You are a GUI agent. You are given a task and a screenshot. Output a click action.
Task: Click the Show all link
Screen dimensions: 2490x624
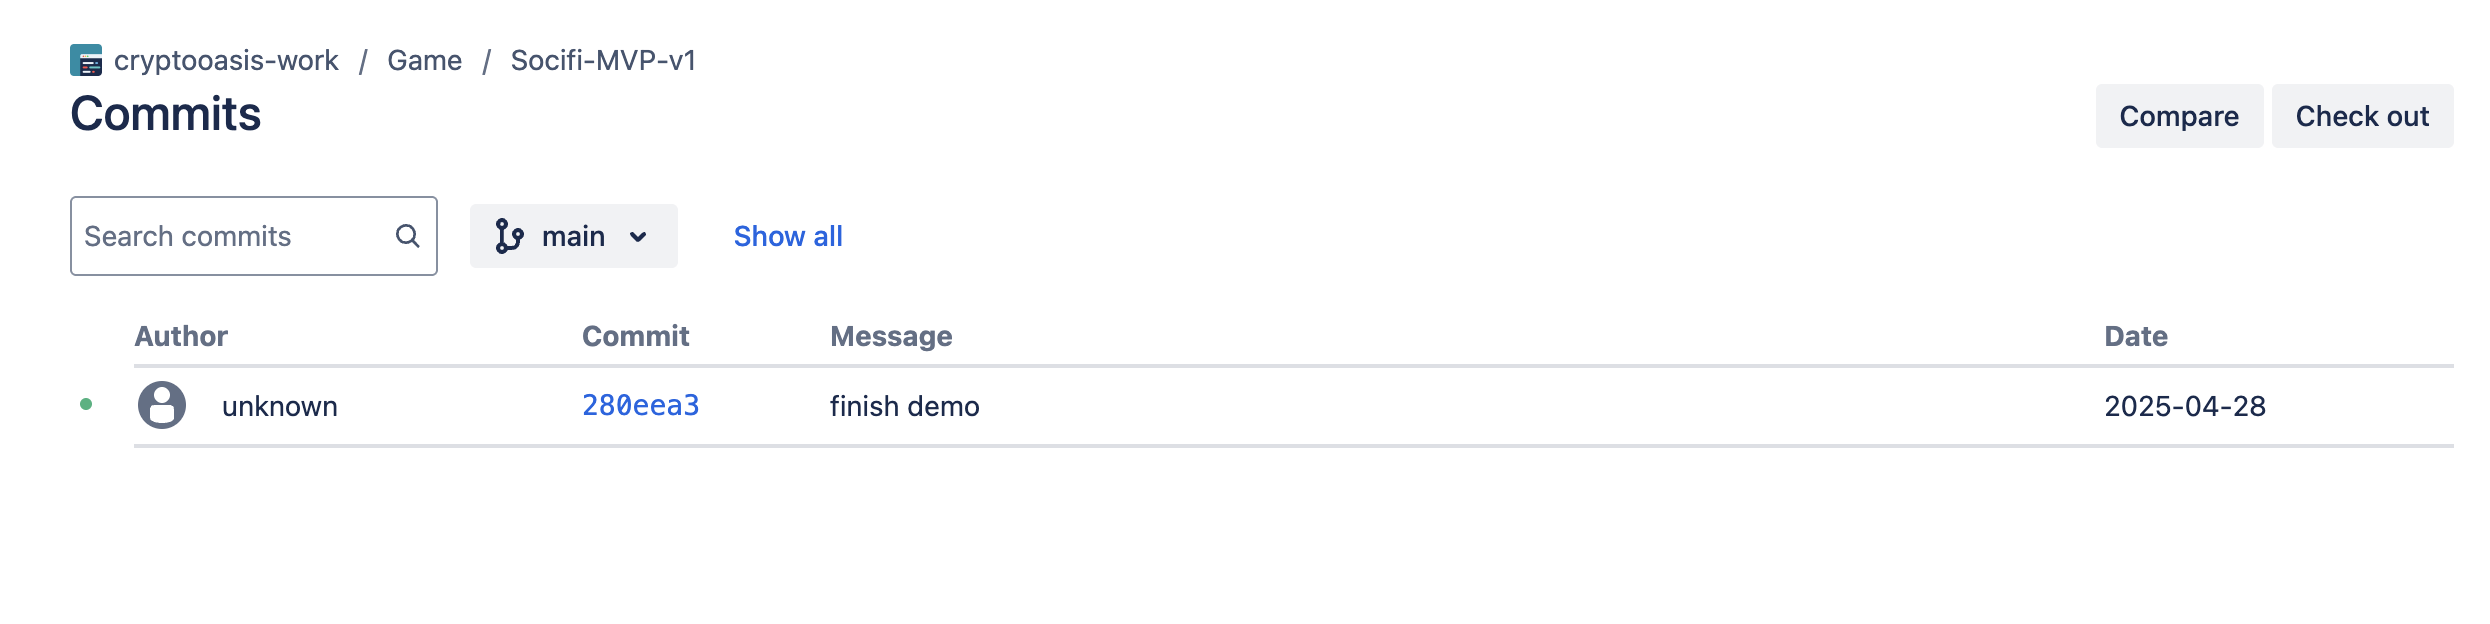[788, 236]
